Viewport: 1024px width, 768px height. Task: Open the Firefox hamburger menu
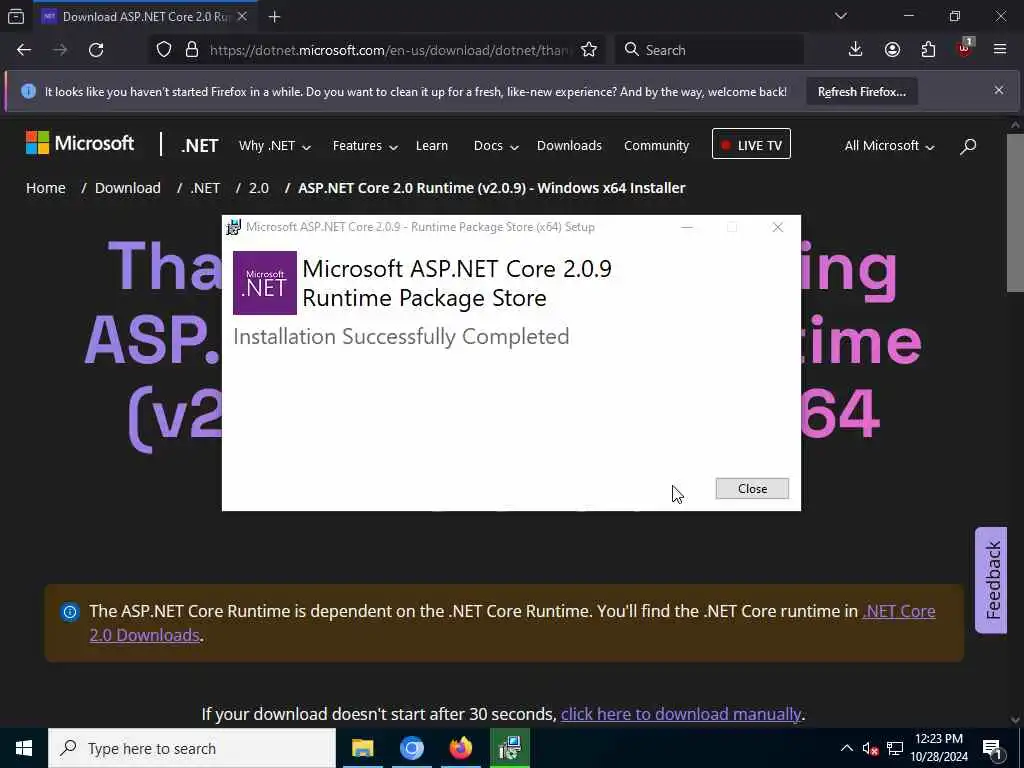(x=1000, y=50)
